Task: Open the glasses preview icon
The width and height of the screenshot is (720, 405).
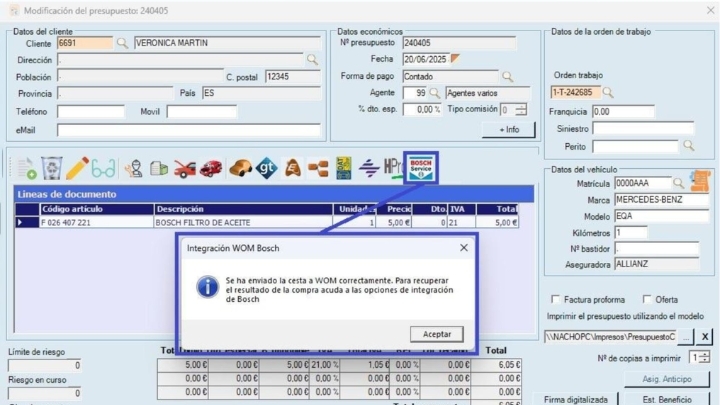Action: pos(104,168)
